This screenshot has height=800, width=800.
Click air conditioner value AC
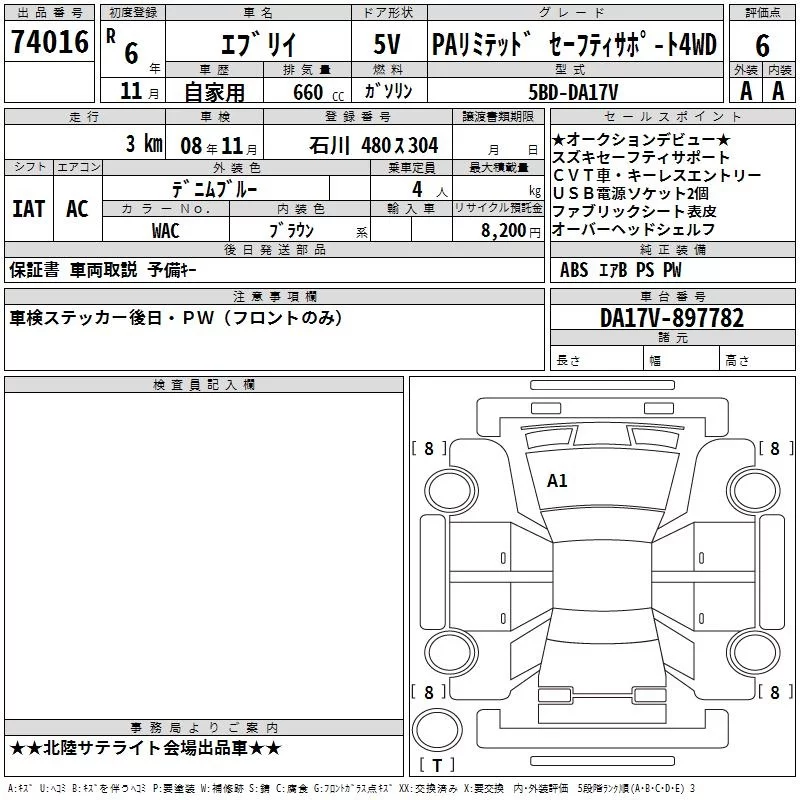77,209
